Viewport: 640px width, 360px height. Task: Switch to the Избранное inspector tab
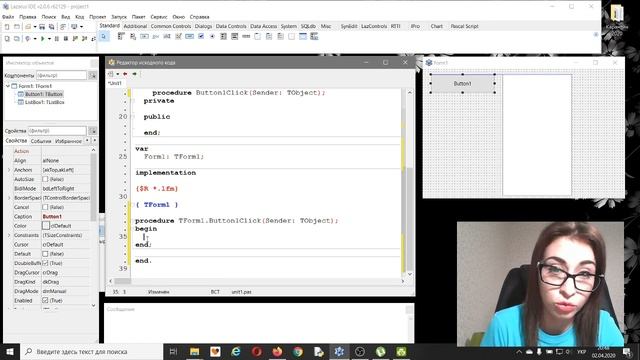pyautogui.click(x=68, y=141)
